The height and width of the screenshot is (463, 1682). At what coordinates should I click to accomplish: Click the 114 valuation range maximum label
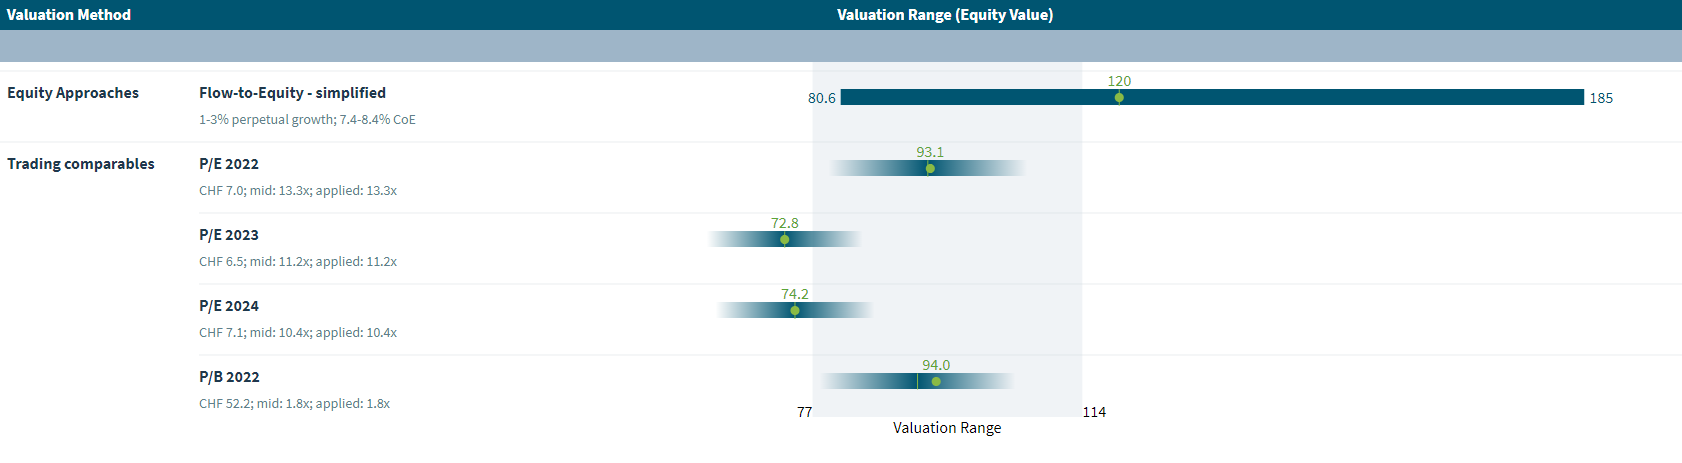(x=1094, y=412)
